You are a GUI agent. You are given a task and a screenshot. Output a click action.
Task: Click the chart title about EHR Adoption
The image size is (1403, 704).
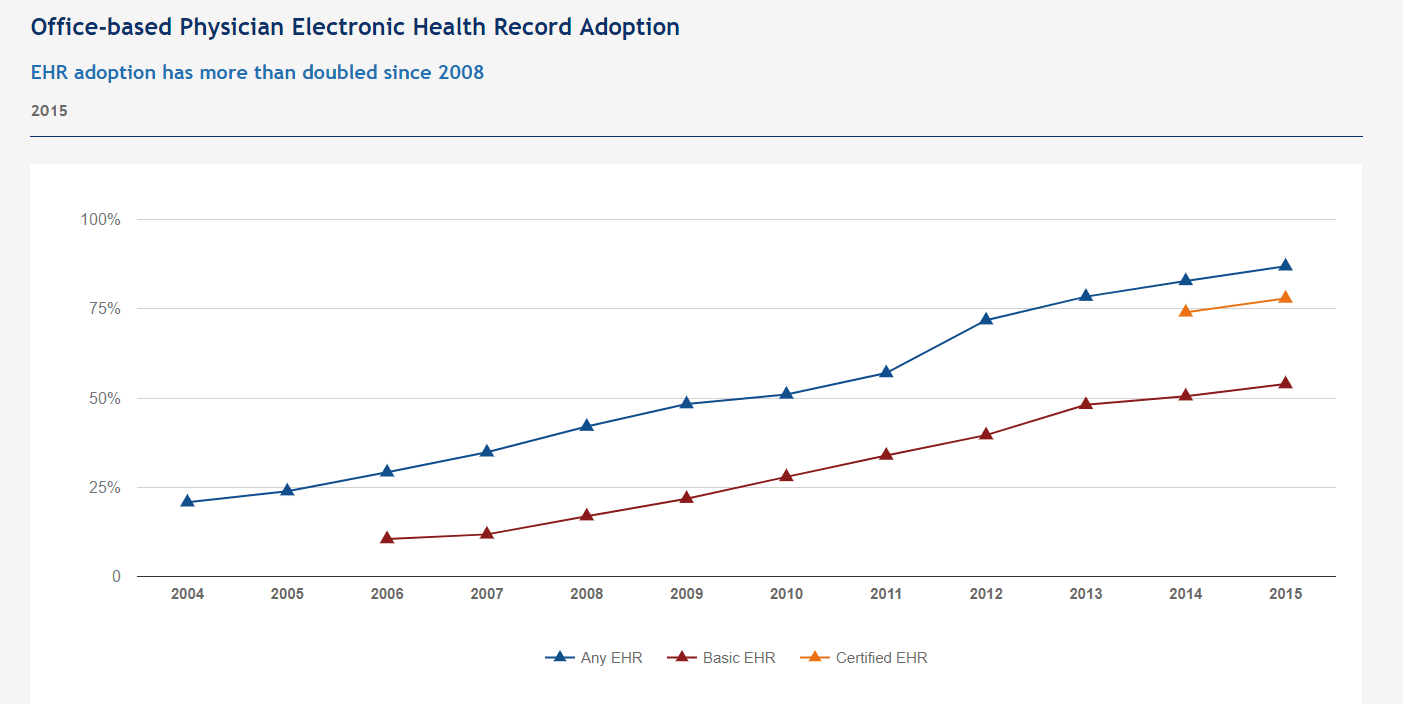[355, 27]
